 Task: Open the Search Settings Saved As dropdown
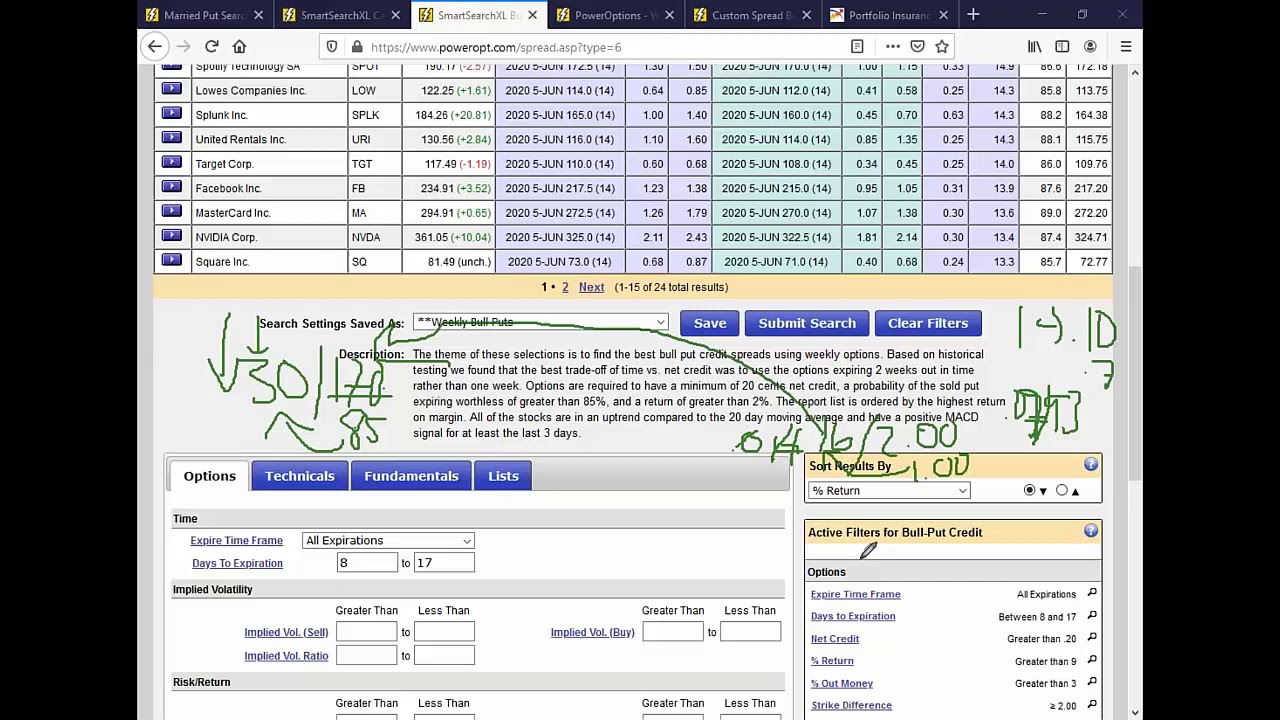540,322
